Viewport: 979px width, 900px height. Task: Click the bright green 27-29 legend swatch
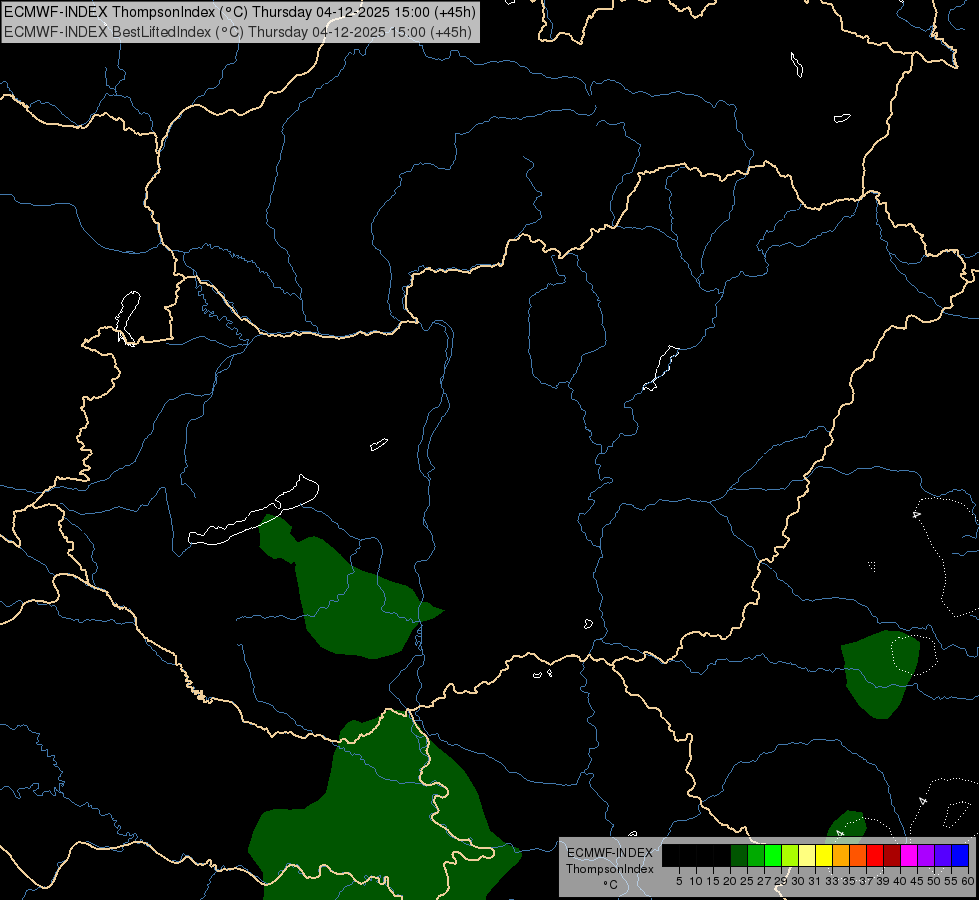pos(773,855)
